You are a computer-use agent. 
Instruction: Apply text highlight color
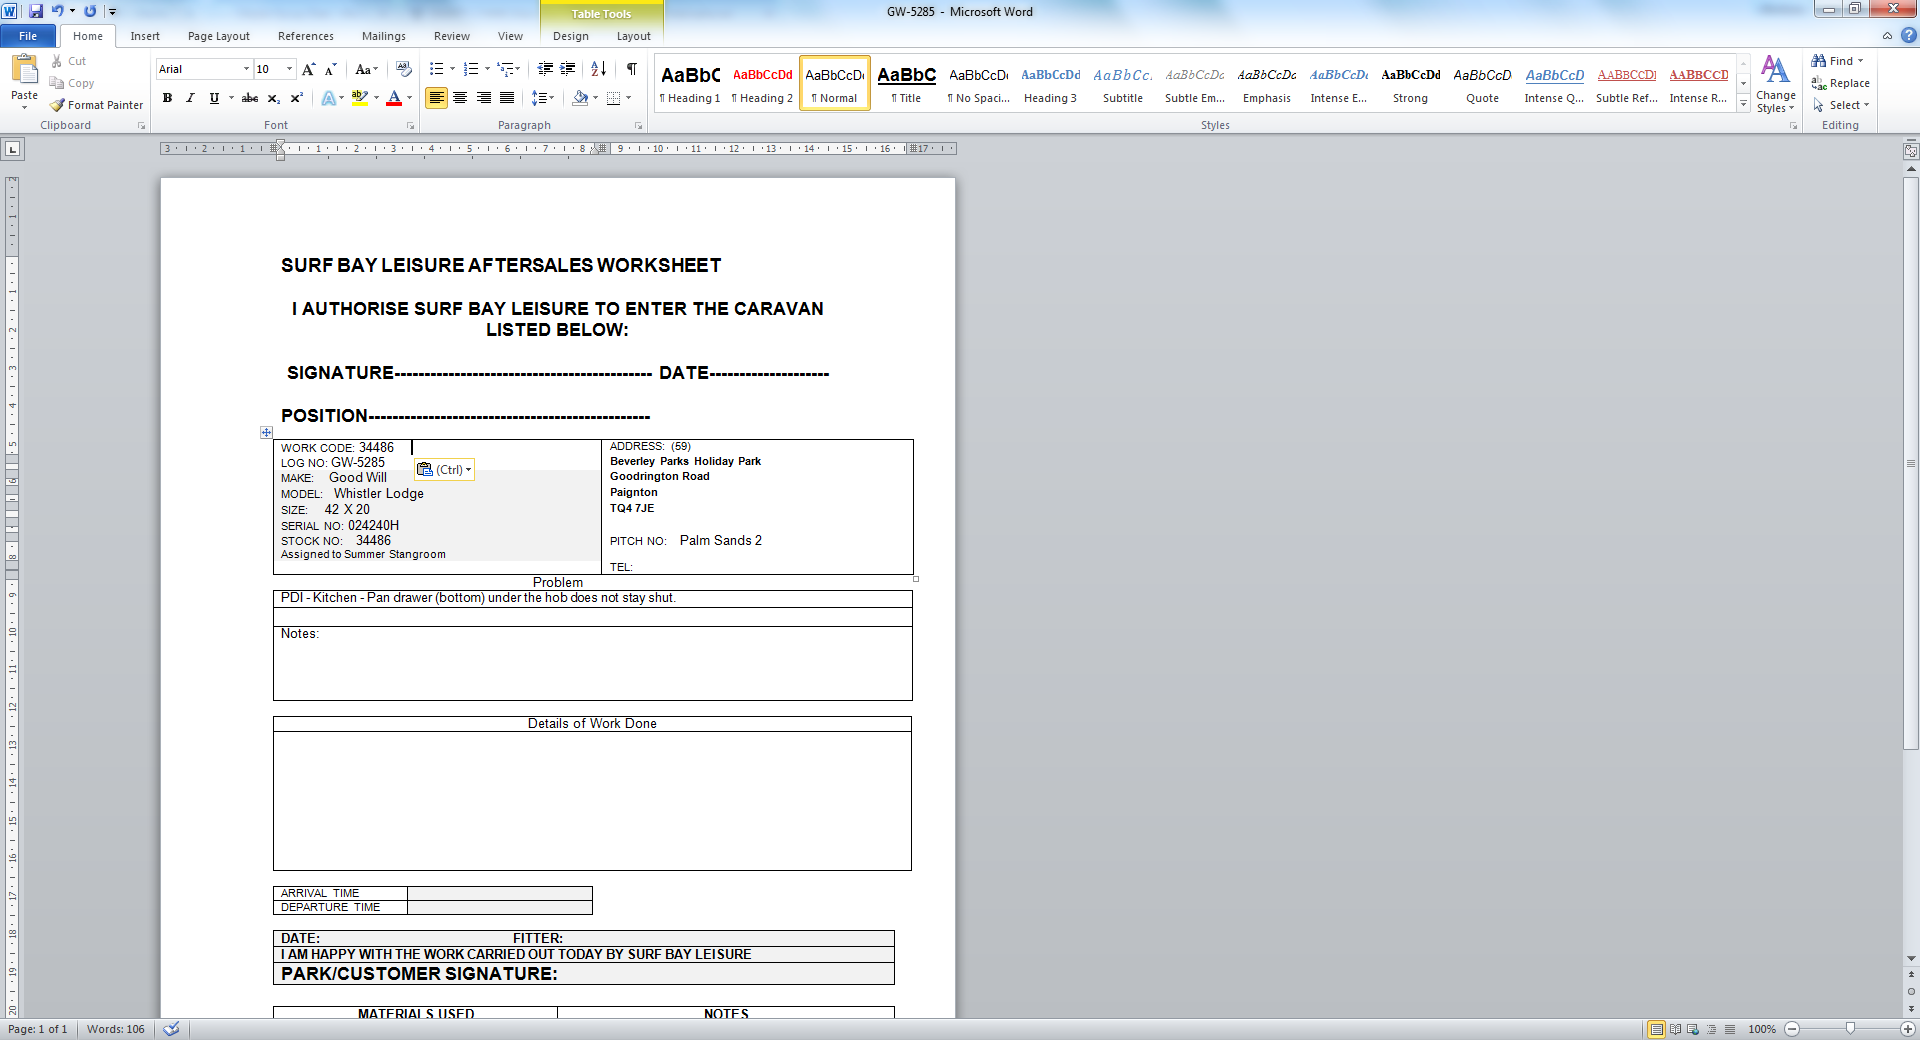360,98
